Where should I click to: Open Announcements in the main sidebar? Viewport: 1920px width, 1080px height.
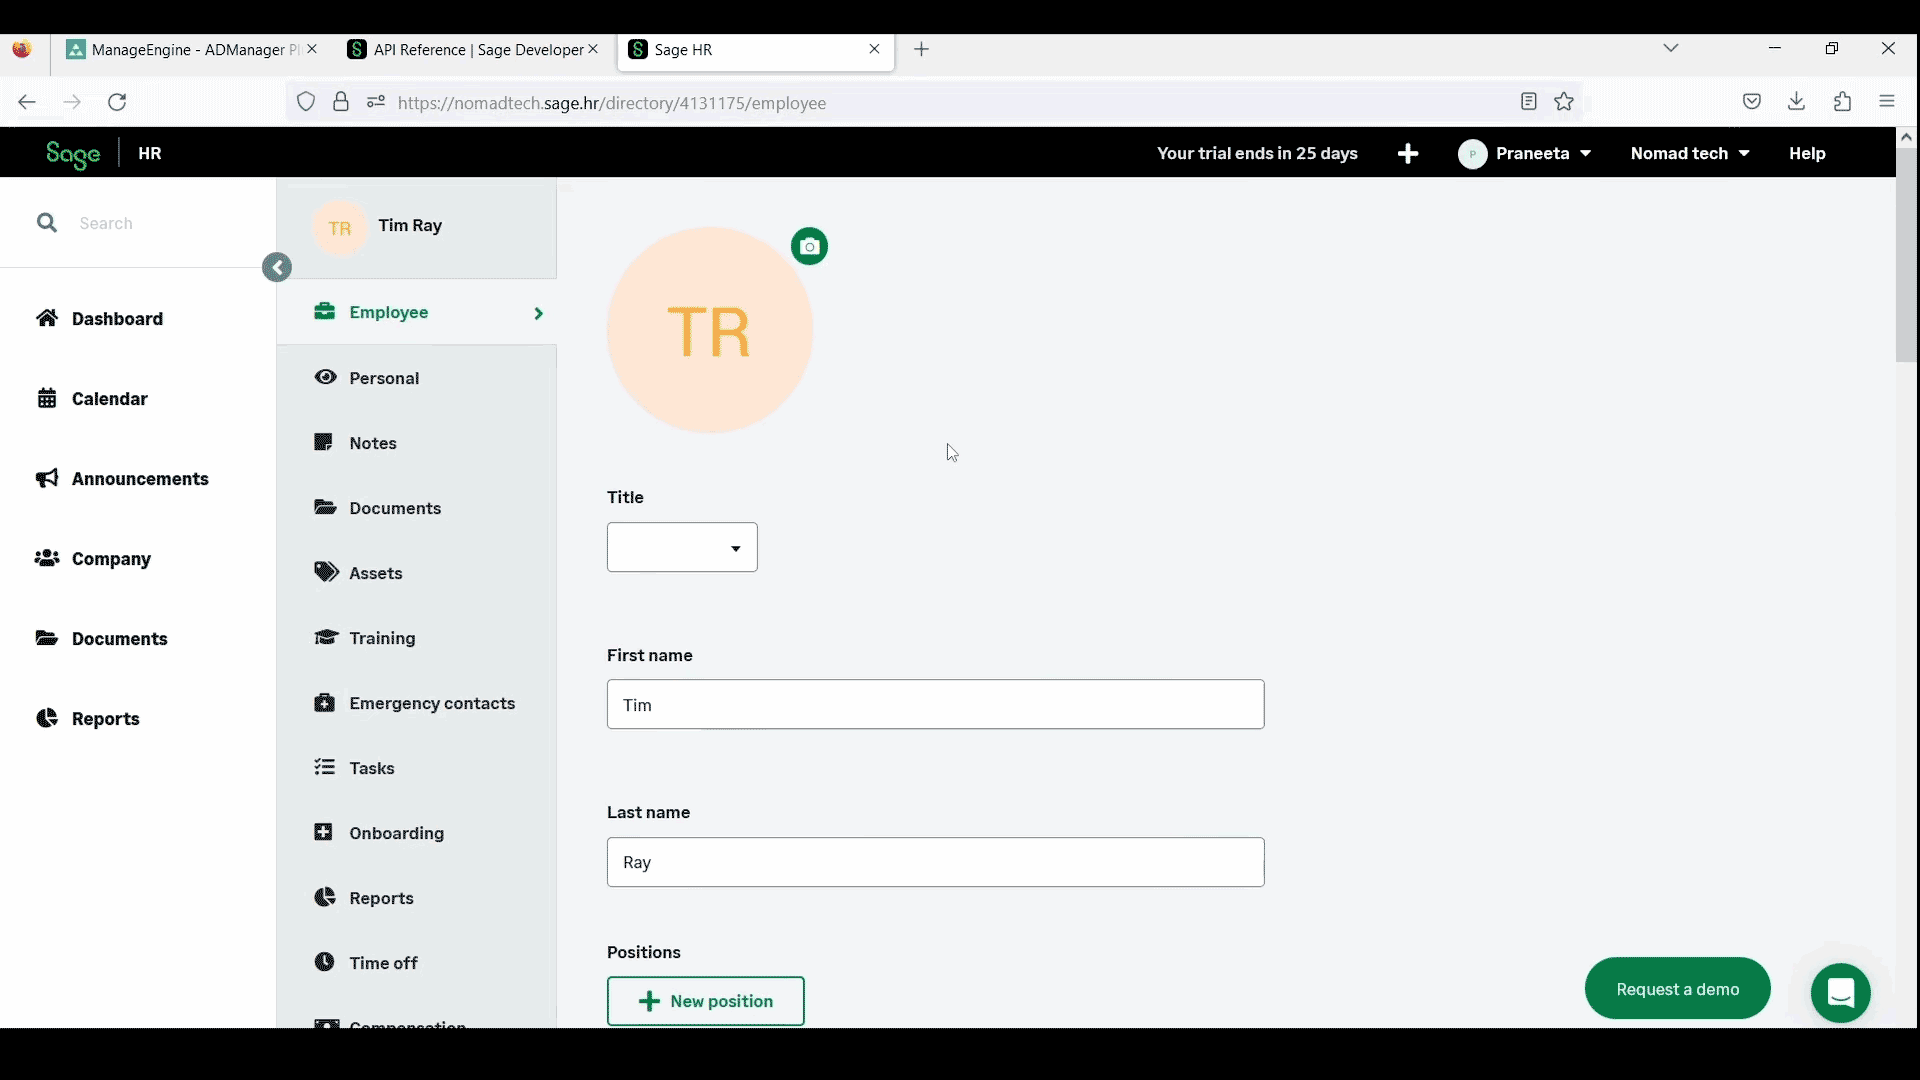point(140,479)
